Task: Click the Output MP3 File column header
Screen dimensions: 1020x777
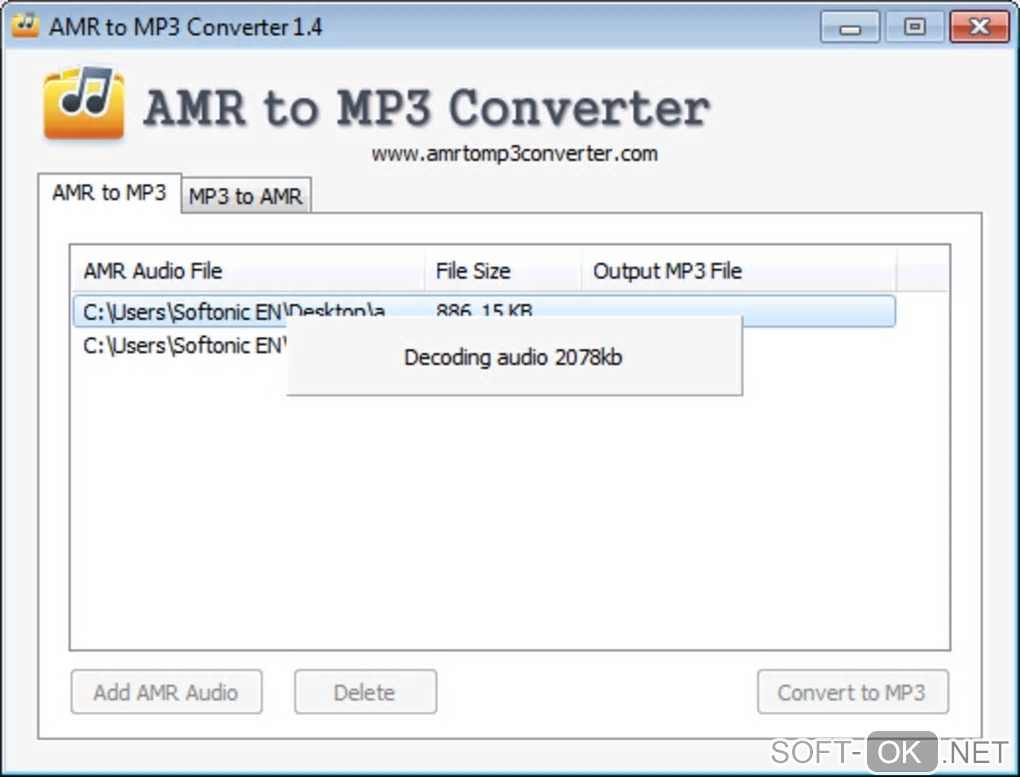Action: click(739, 270)
